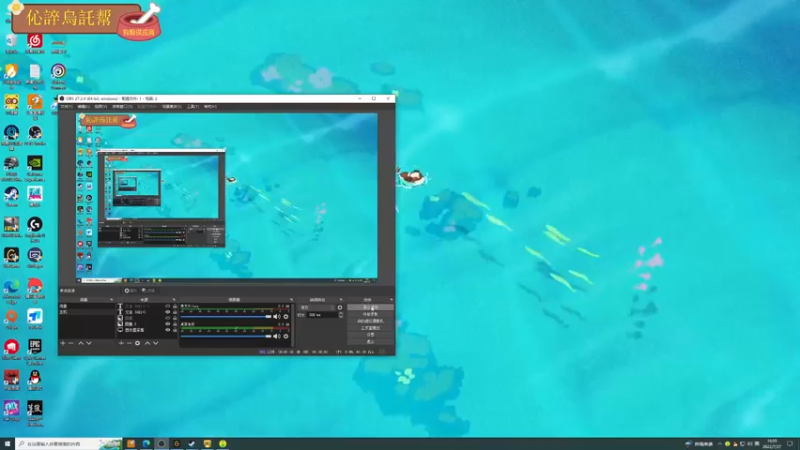Screen dimensions: 800x450
Task: Open ToDesk desktop shortcut
Action: pyautogui.click(x=35, y=319)
